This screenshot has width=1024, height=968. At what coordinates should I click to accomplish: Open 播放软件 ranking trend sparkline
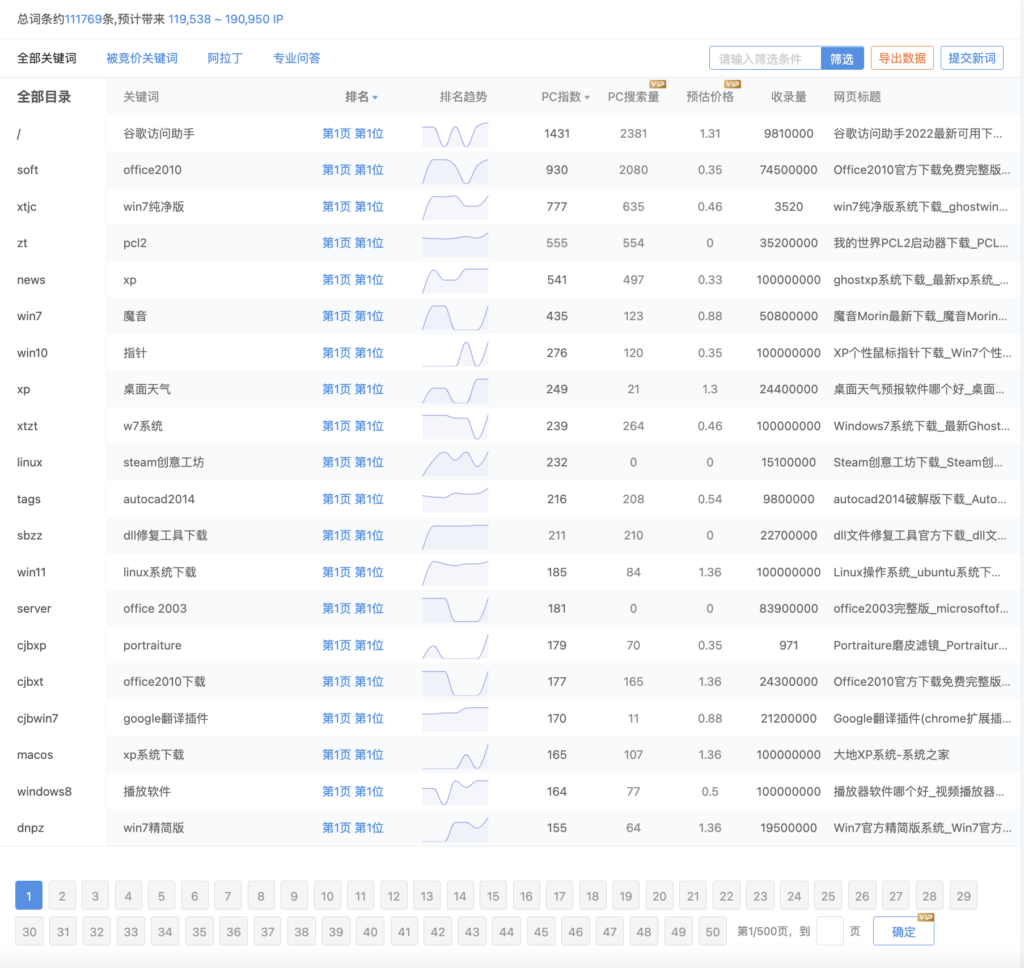[x=455, y=792]
